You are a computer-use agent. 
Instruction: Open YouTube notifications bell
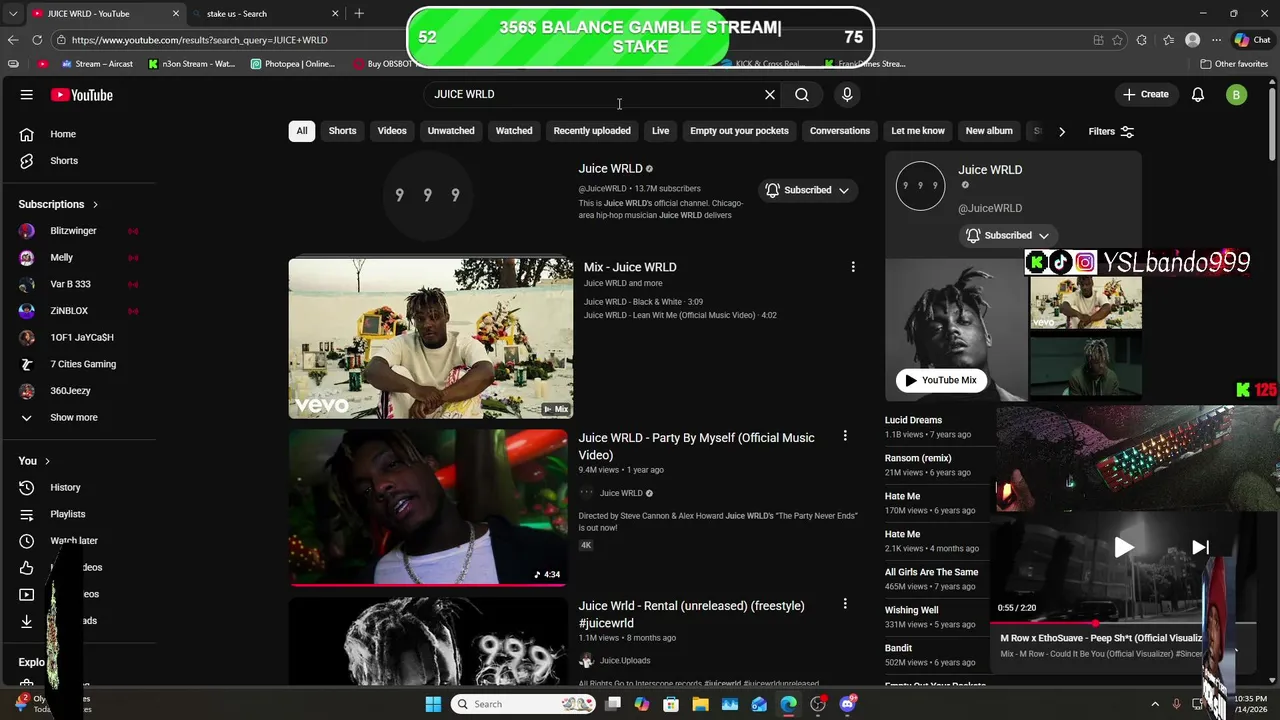1198,94
